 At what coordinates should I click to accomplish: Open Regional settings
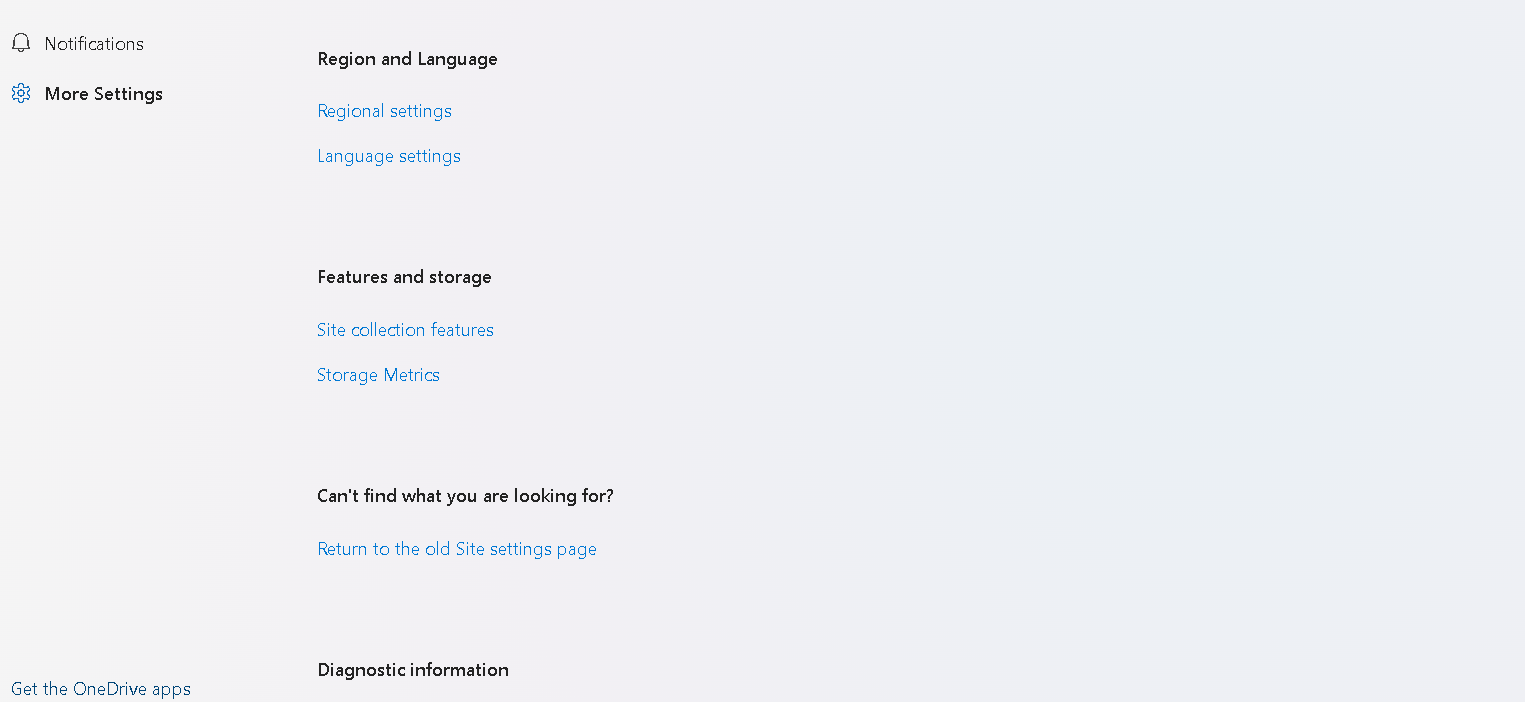click(x=385, y=111)
